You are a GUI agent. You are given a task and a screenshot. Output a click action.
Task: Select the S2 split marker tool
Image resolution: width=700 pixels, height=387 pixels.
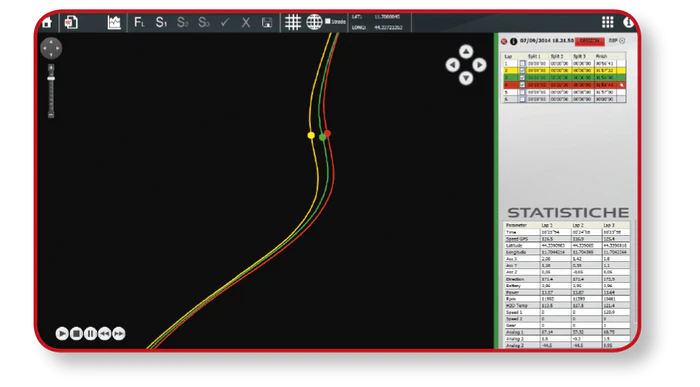point(182,22)
